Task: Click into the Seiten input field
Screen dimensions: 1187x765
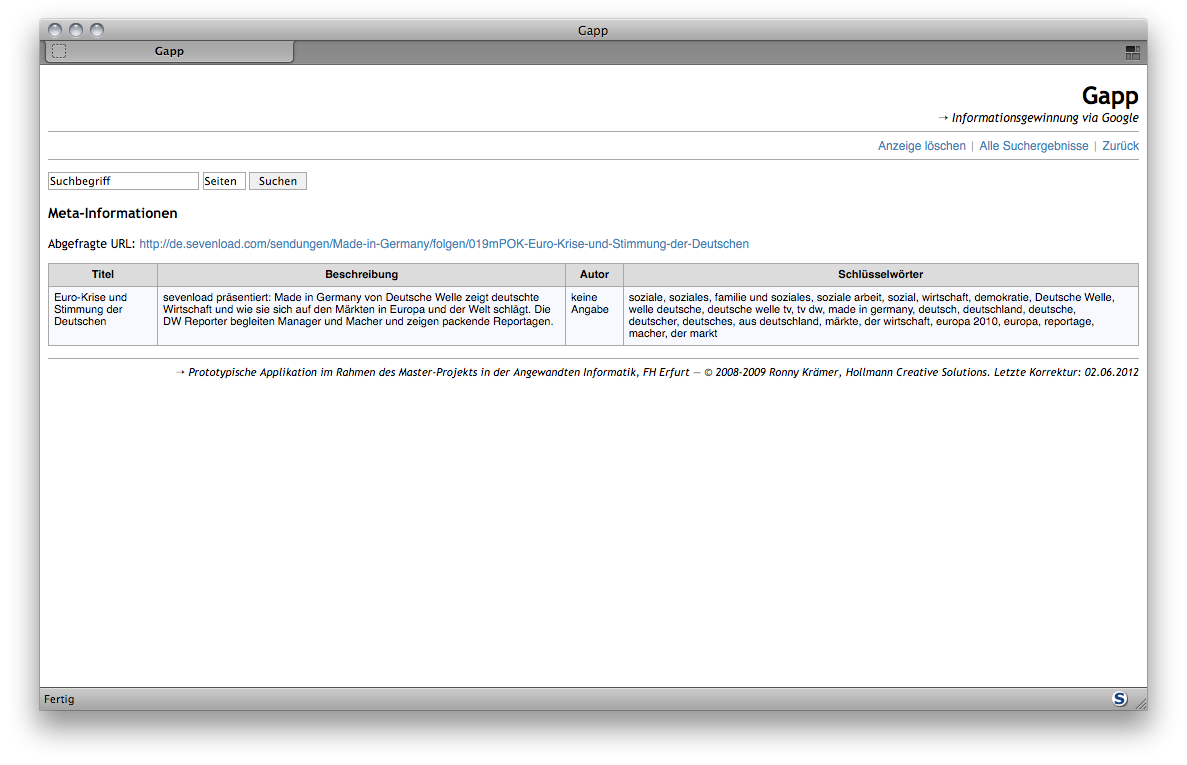Action: (223, 181)
